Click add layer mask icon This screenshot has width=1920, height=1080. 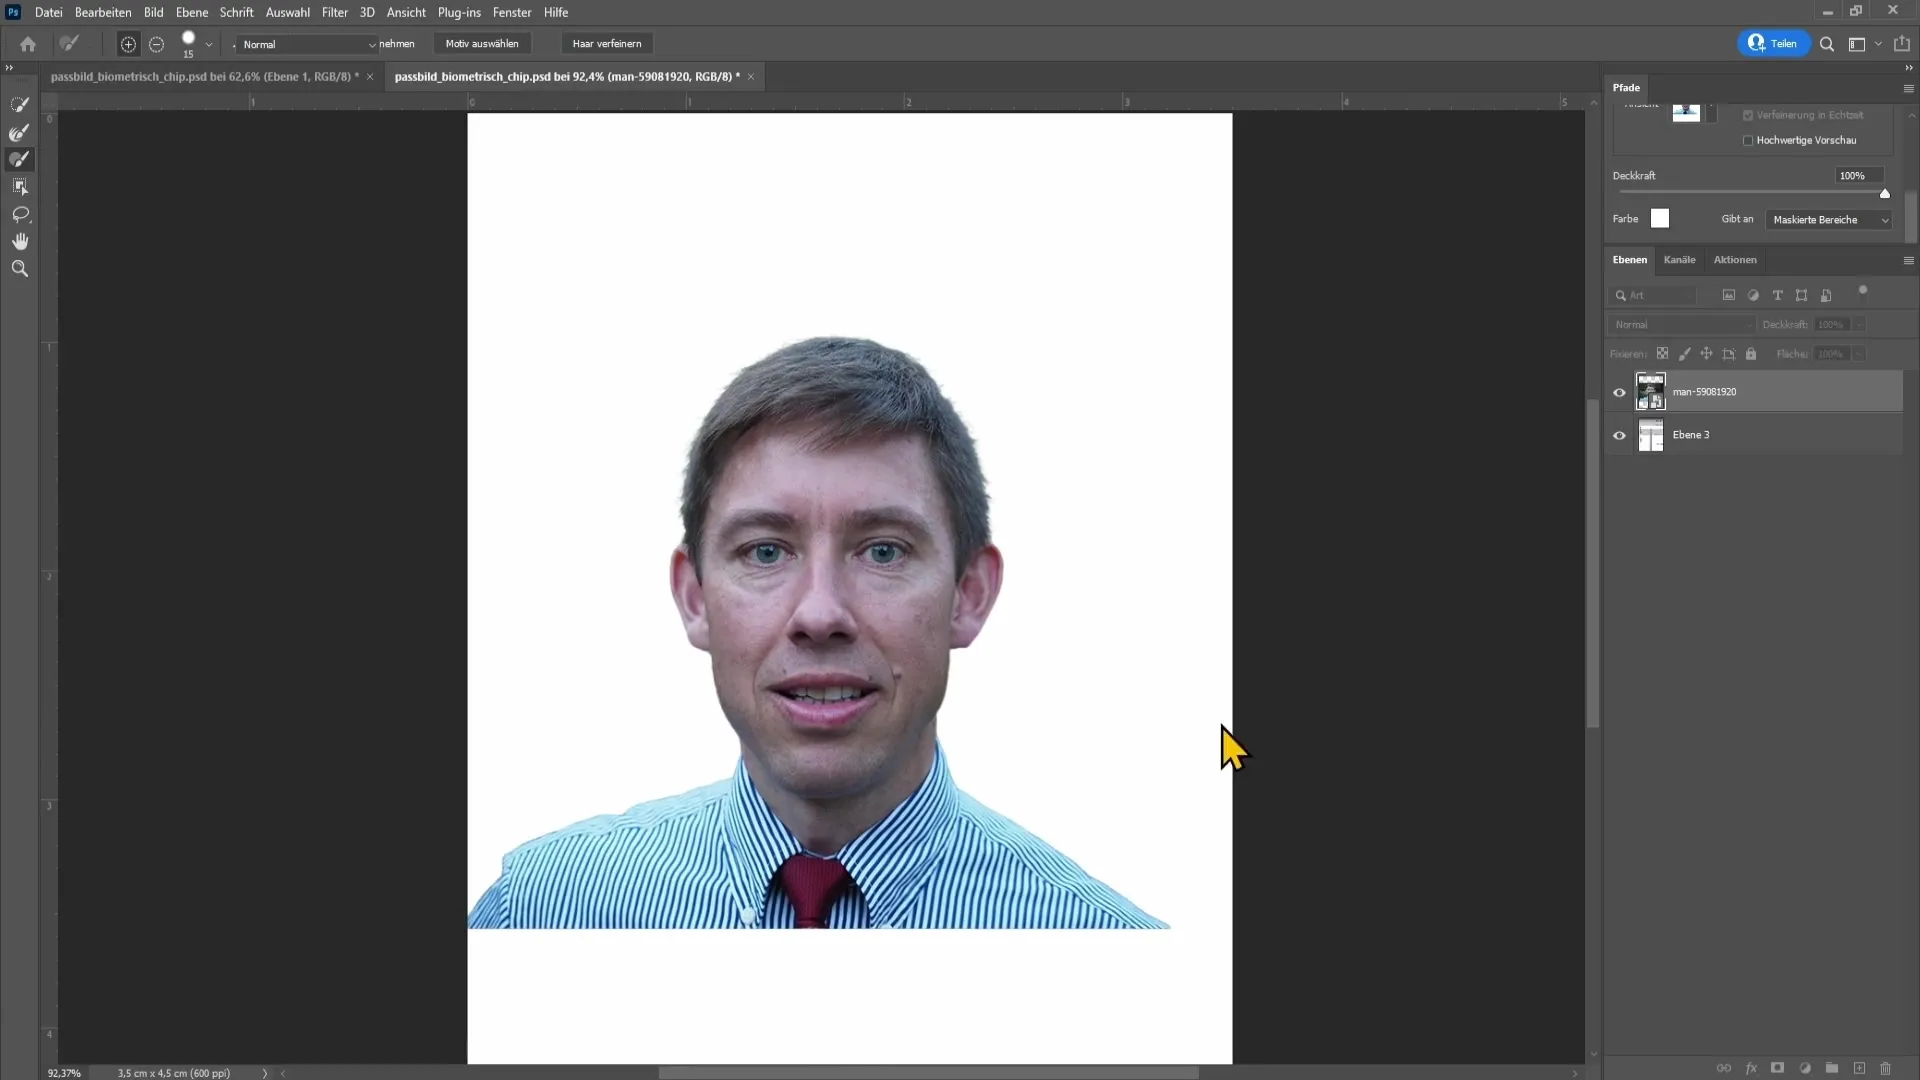pyautogui.click(x=1777, y=1068)
